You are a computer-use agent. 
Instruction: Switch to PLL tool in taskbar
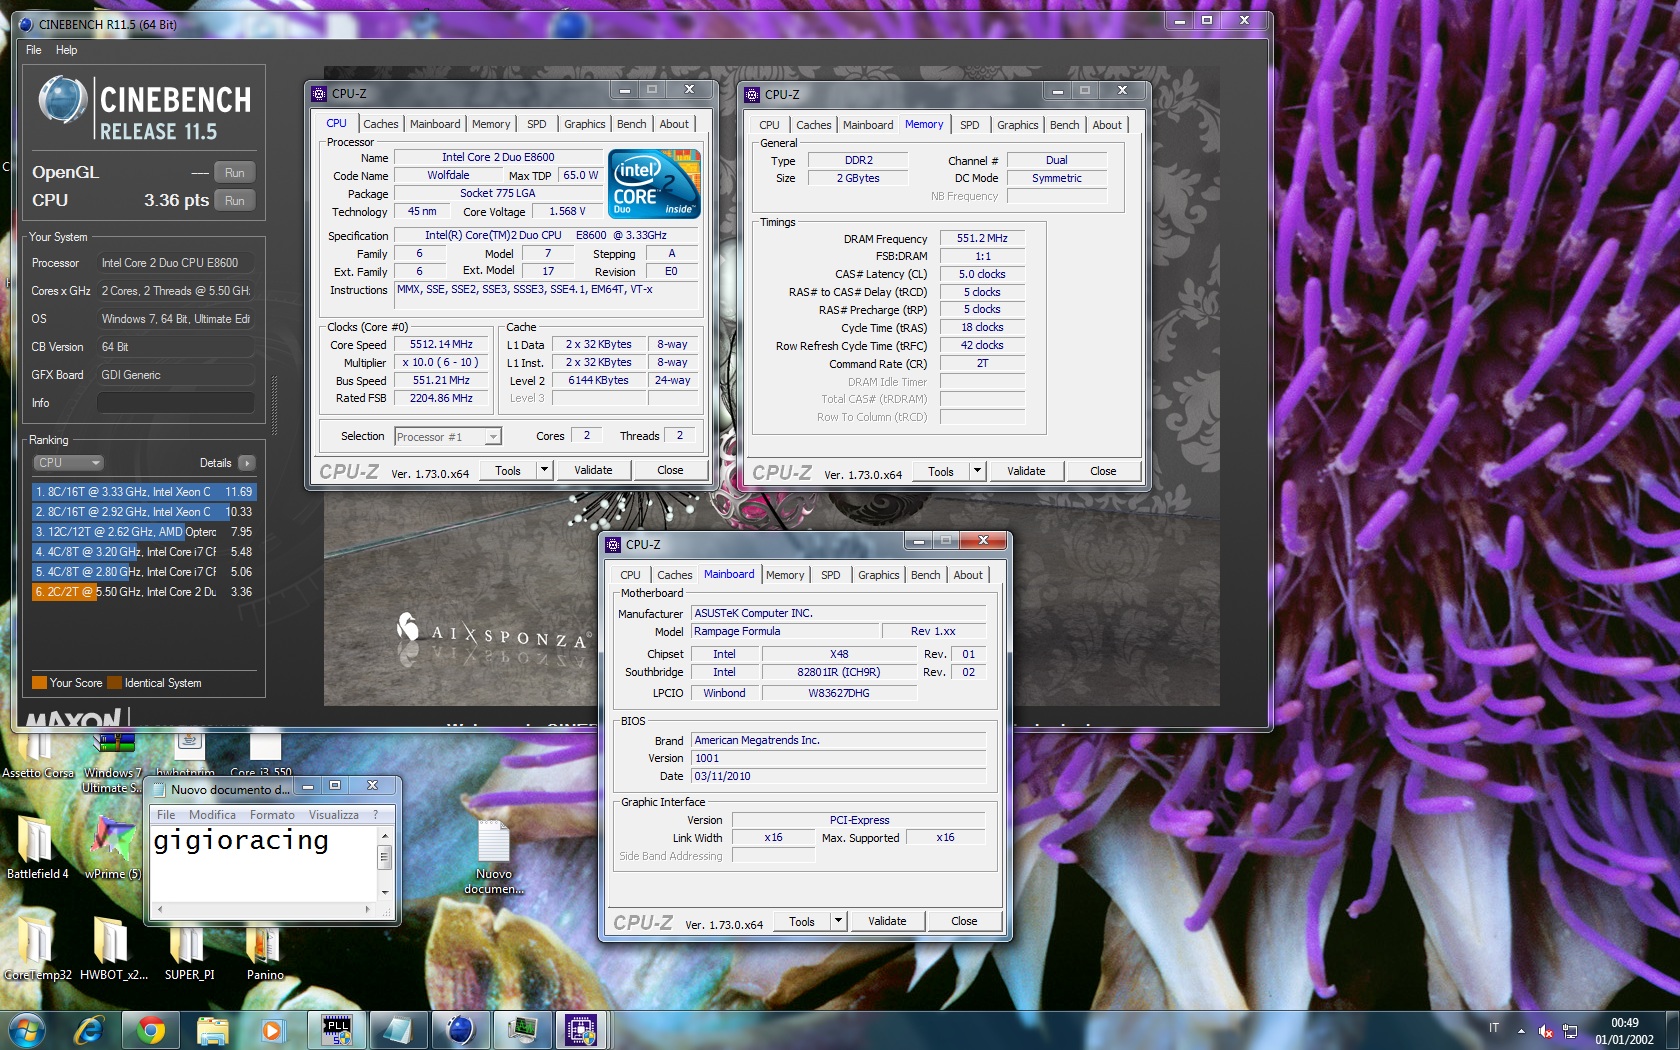[x=337, y=1029]
